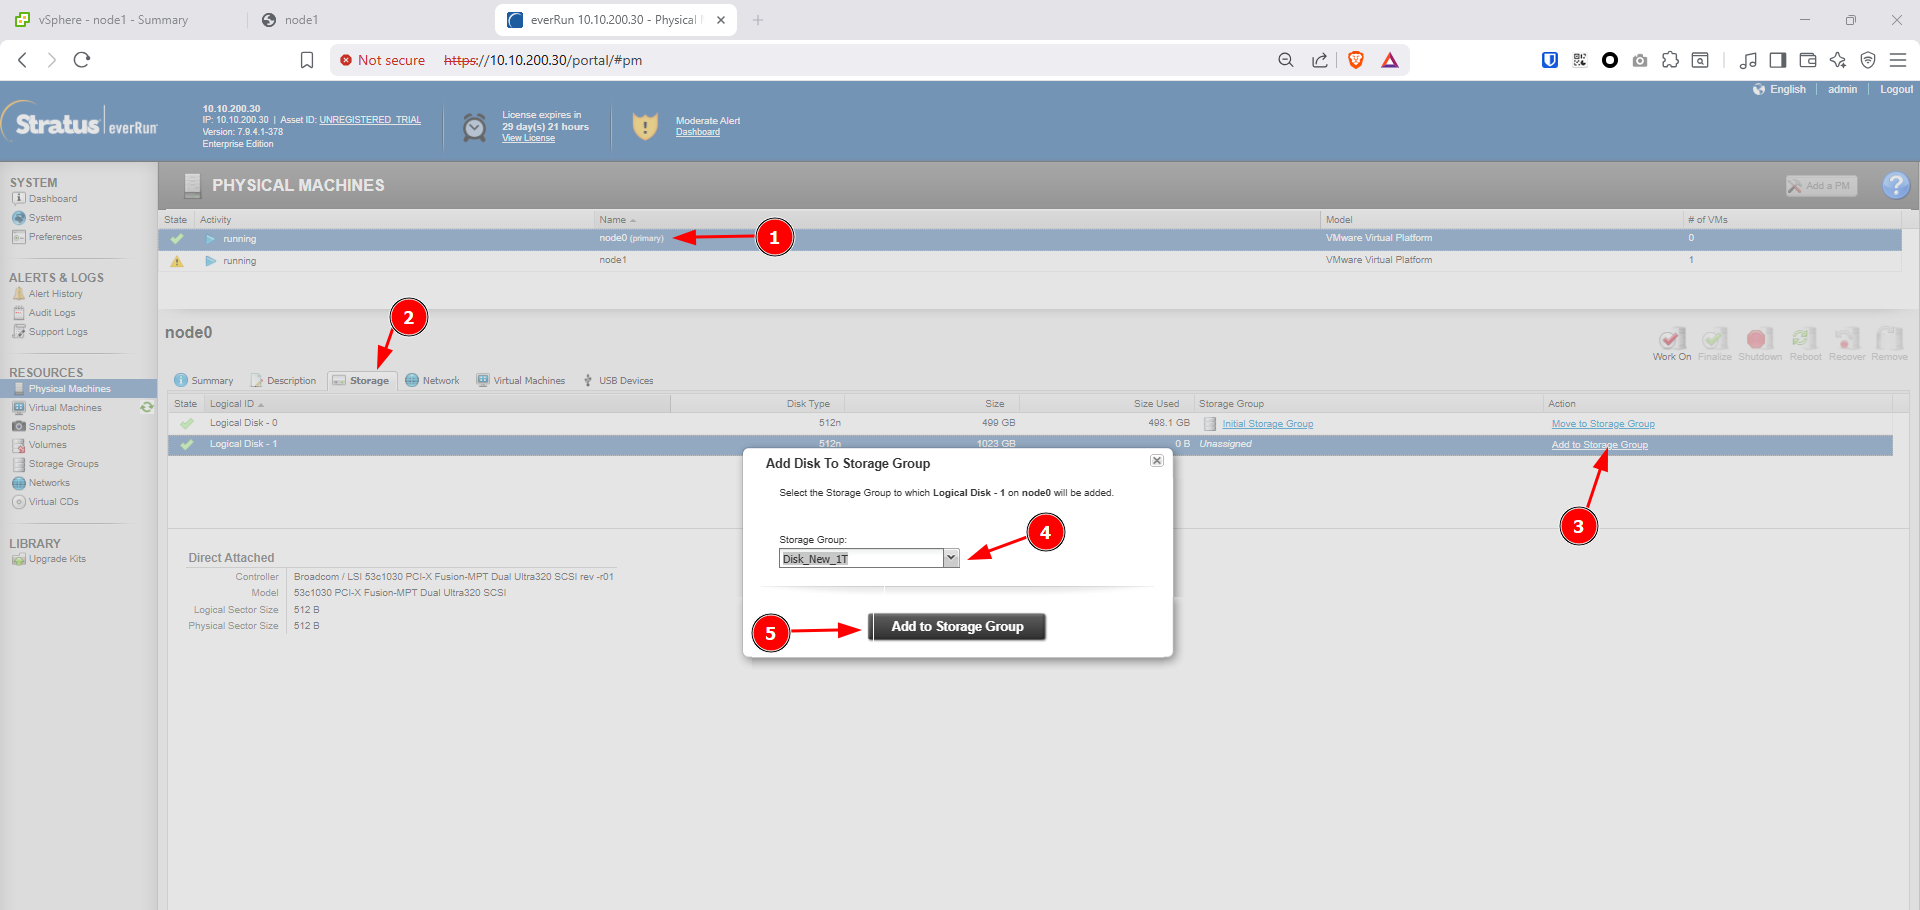Sort table by Name column header
The height and width of the screenshot is (910, 1920).
pos(613,220)
